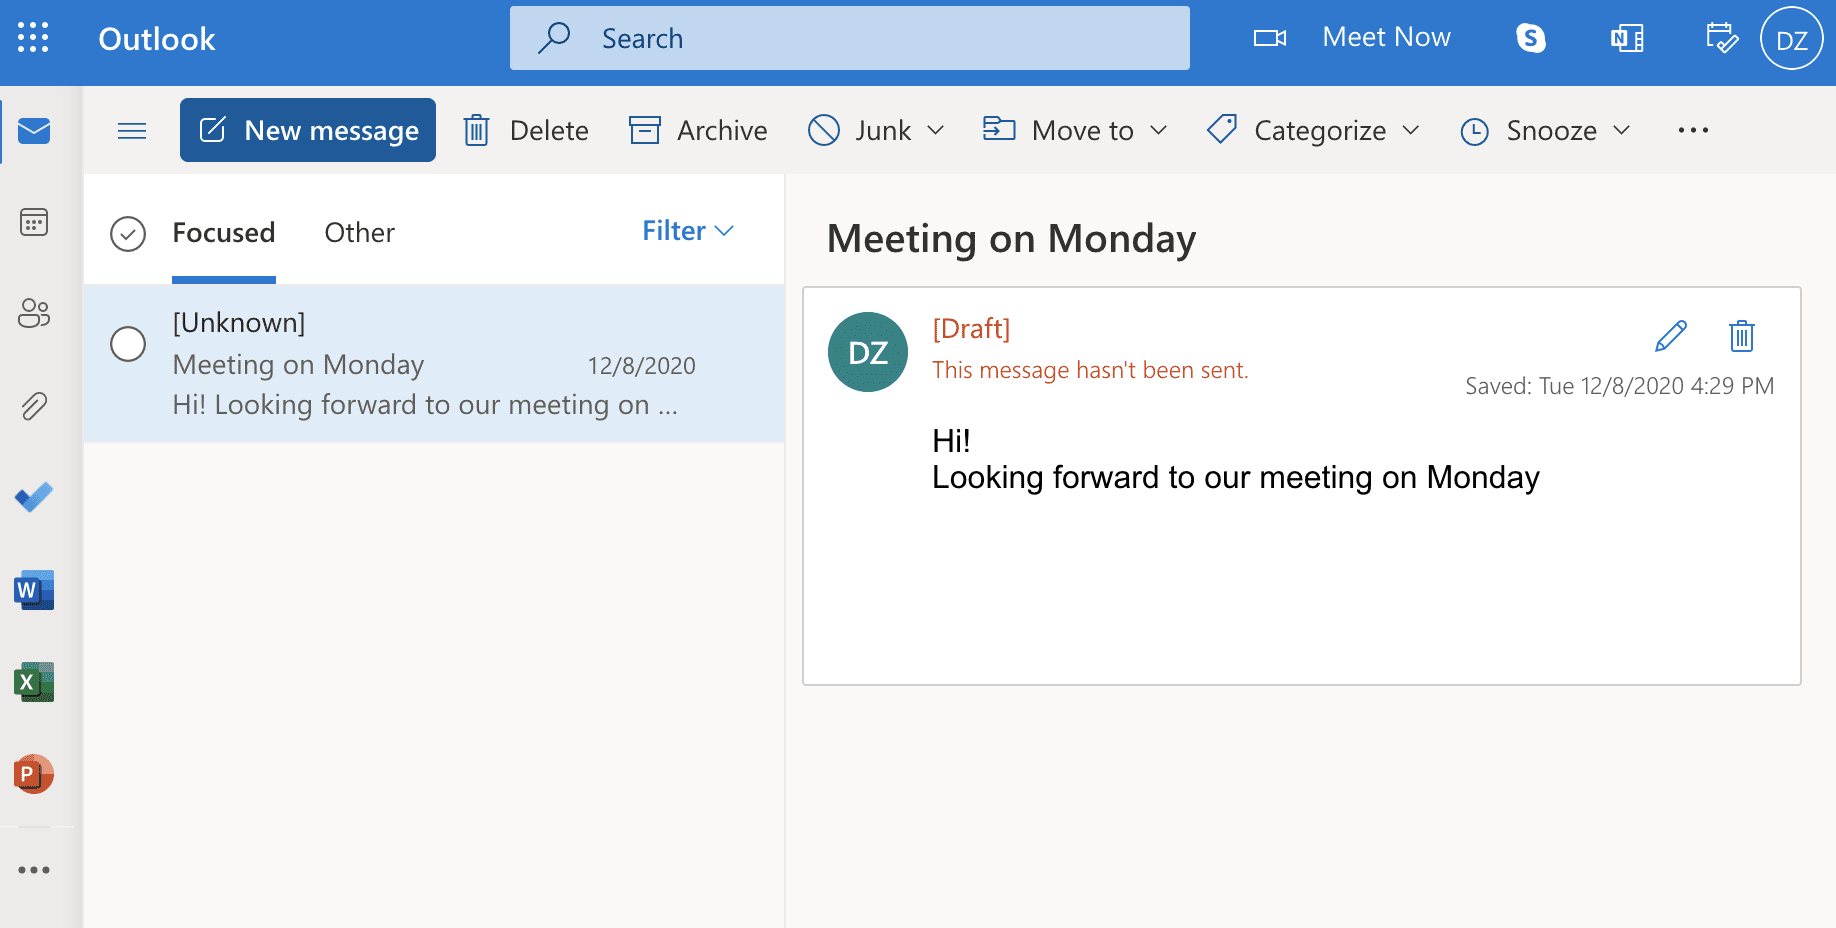Screen dimensions: 1836x928
Task: Discard the draft using trash icon
Action: [1741, 336]
